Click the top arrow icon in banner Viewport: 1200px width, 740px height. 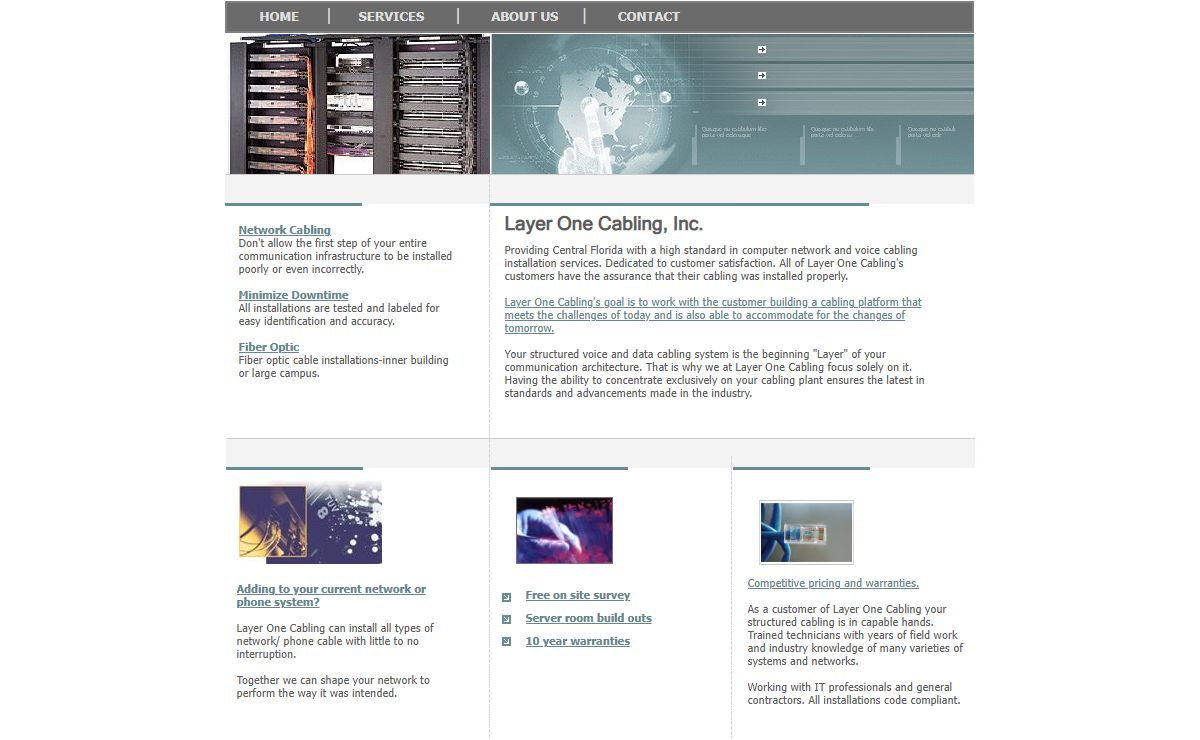click(x=762, y=49)
